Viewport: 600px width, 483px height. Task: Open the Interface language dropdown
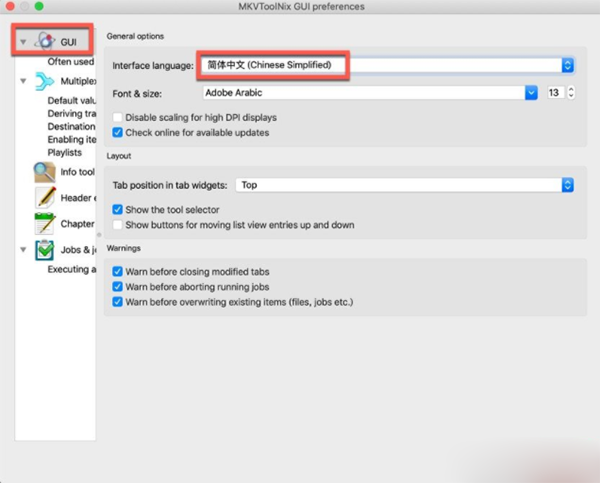388,65
